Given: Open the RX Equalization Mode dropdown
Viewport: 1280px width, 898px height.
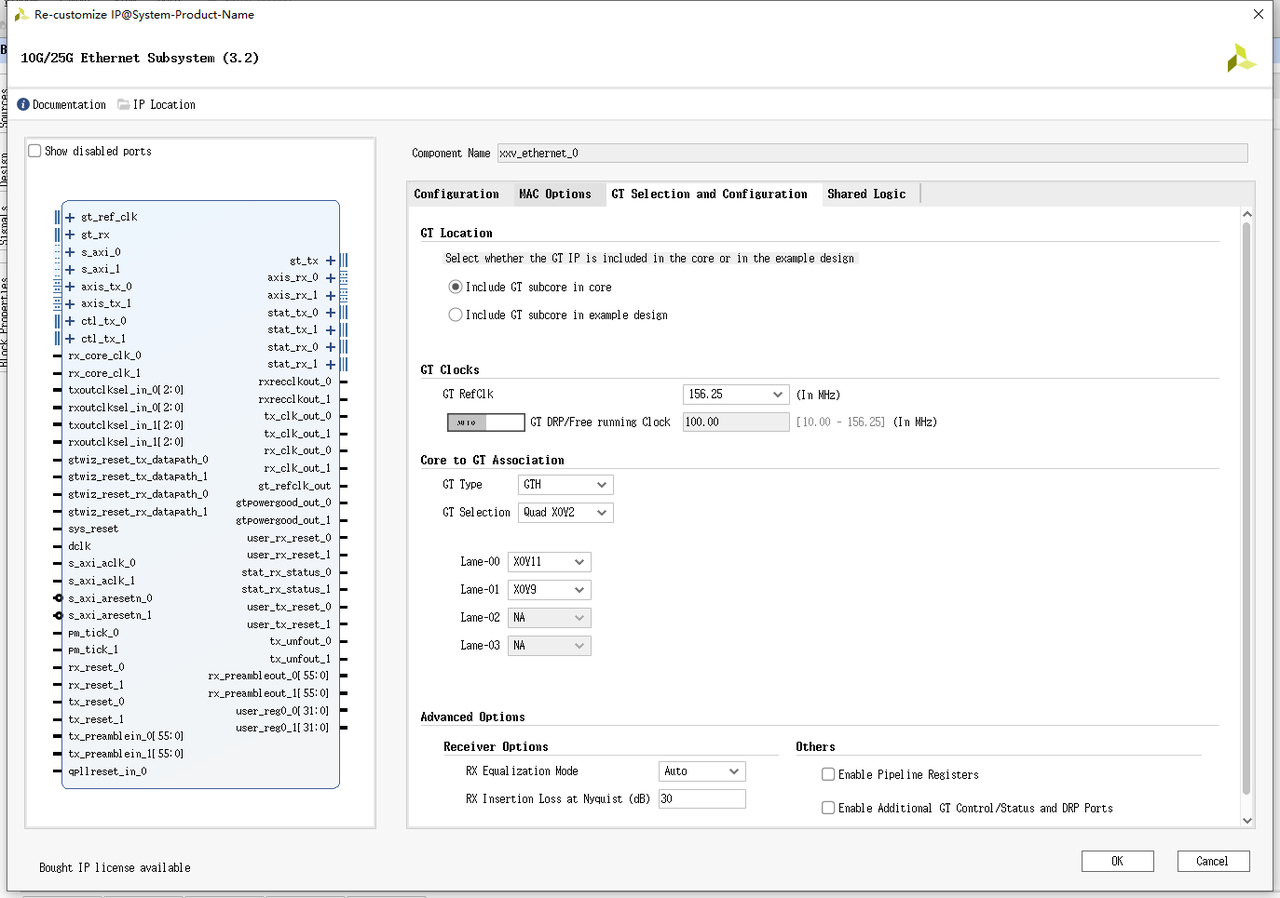Looking at the screenshot, I should click(702, 771).
